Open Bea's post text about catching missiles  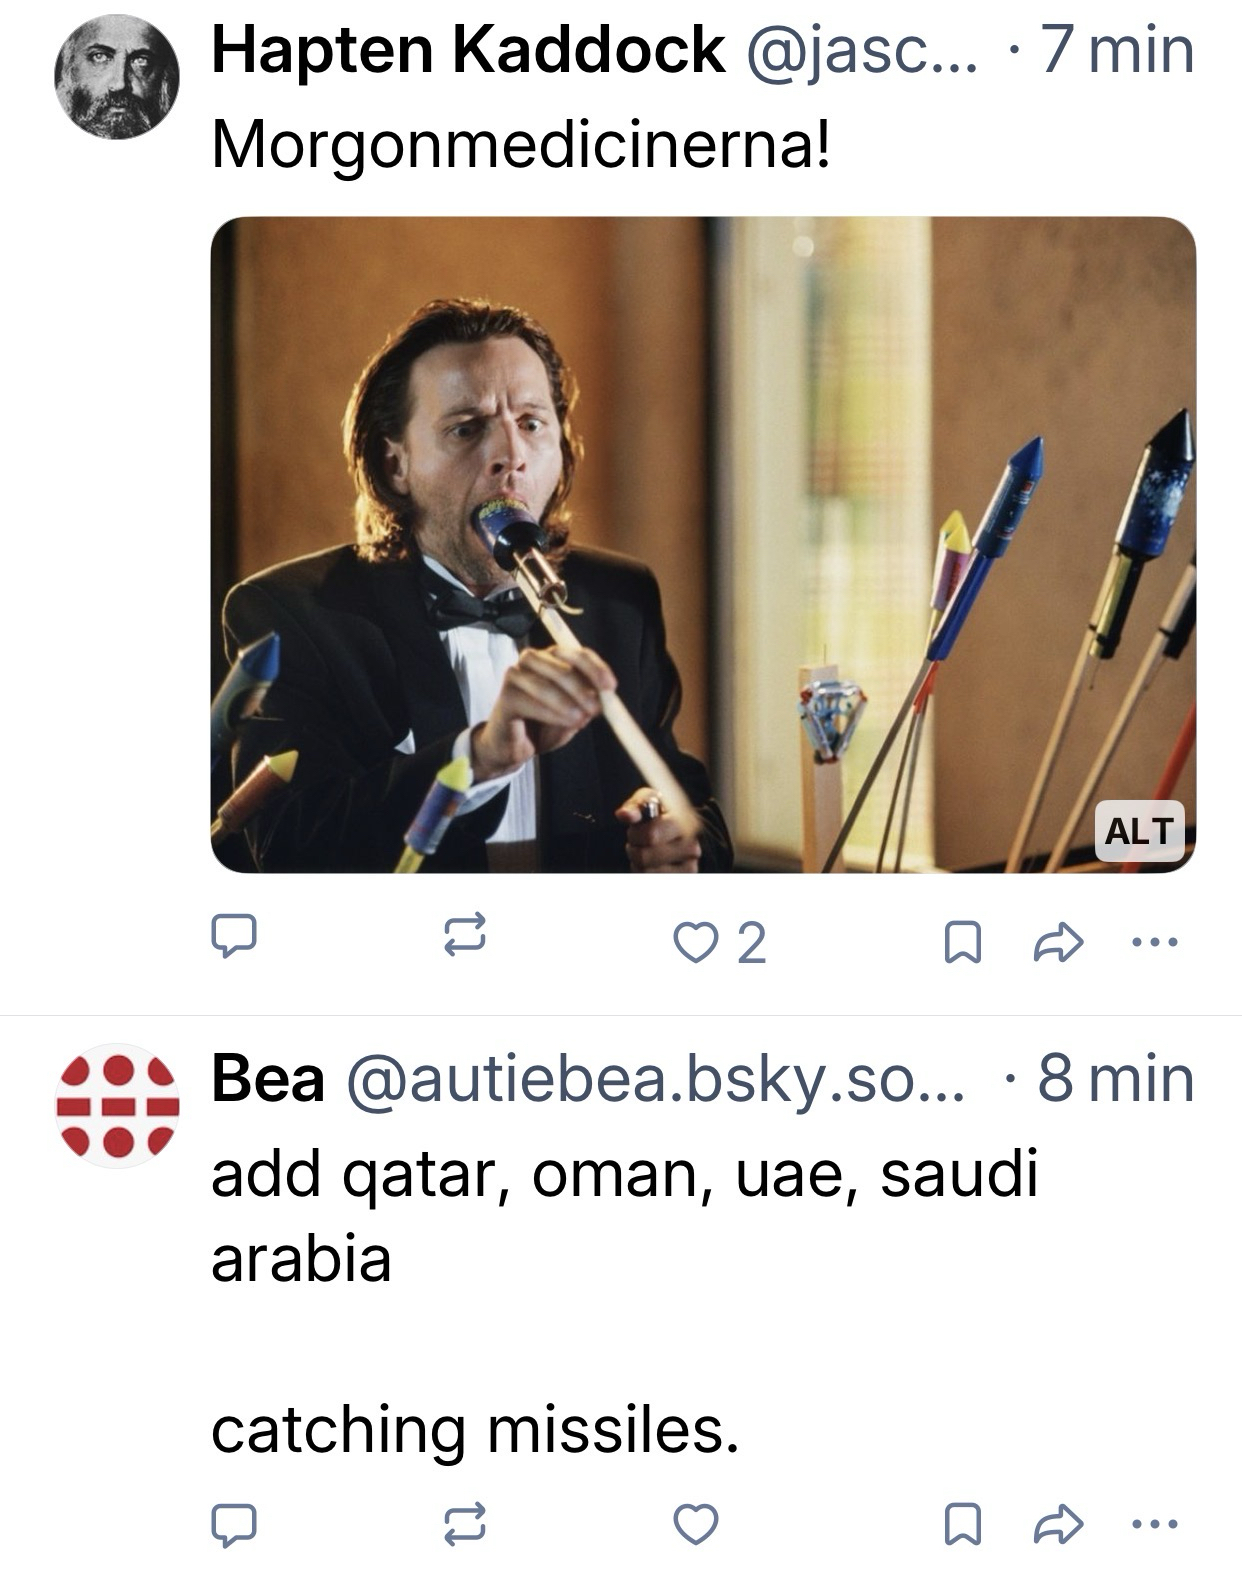tap(474, 1430)
